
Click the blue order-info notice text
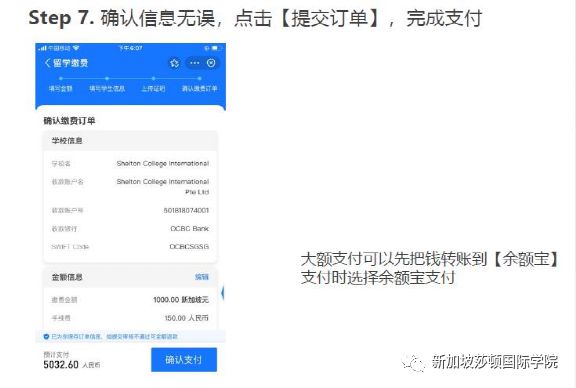(x=114, y=337)
